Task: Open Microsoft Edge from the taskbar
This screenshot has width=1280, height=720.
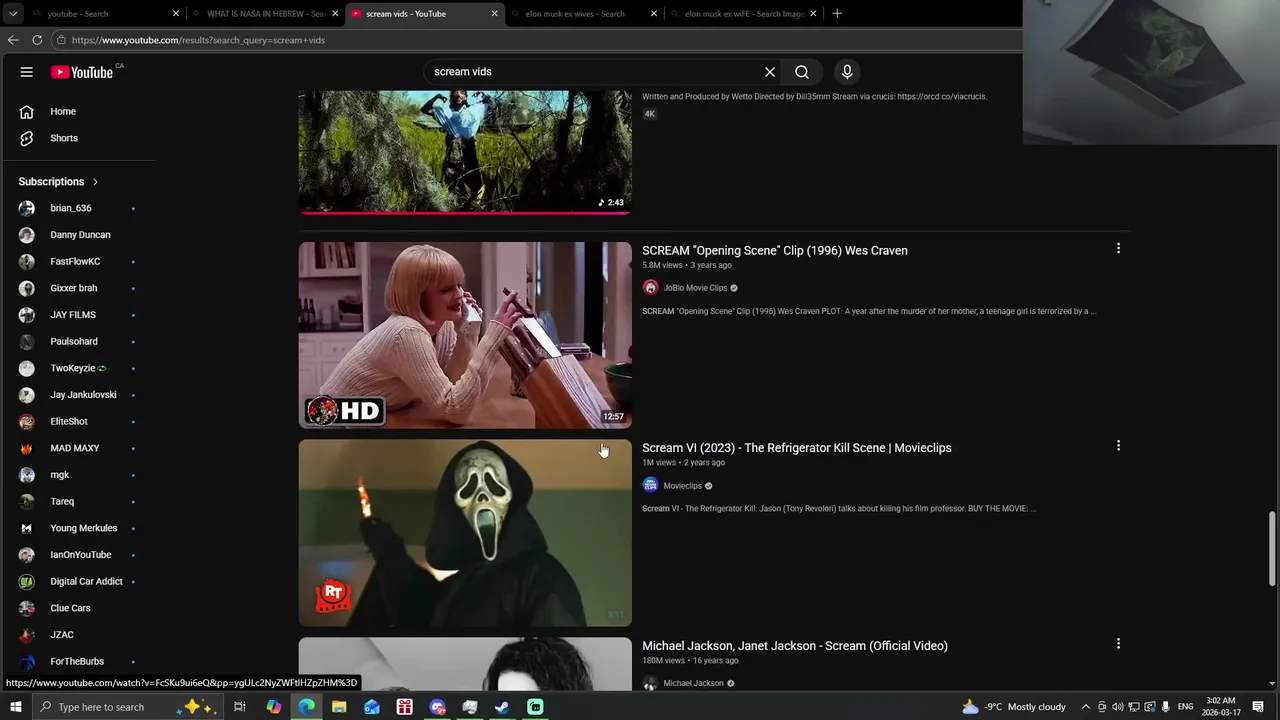Action: 306,707
